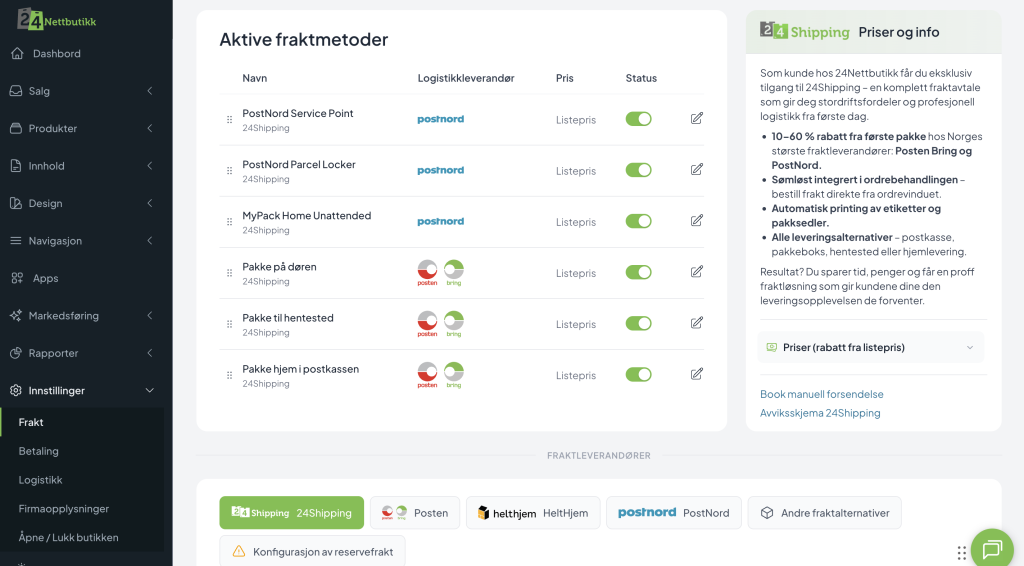This screenshot has width=1024, height=566.
Task: Click the Status column header
Action: tap(641, 78)
